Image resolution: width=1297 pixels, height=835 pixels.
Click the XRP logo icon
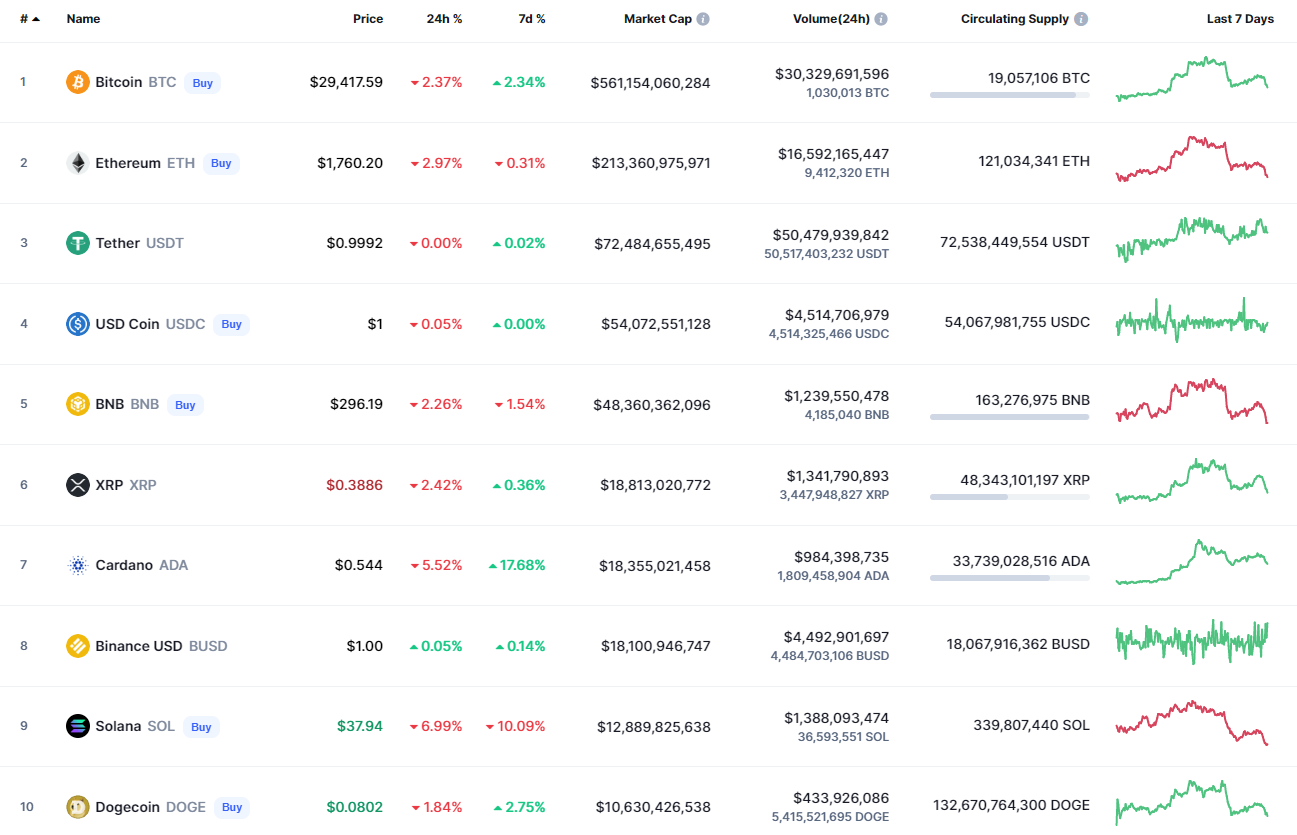point(78,485)
